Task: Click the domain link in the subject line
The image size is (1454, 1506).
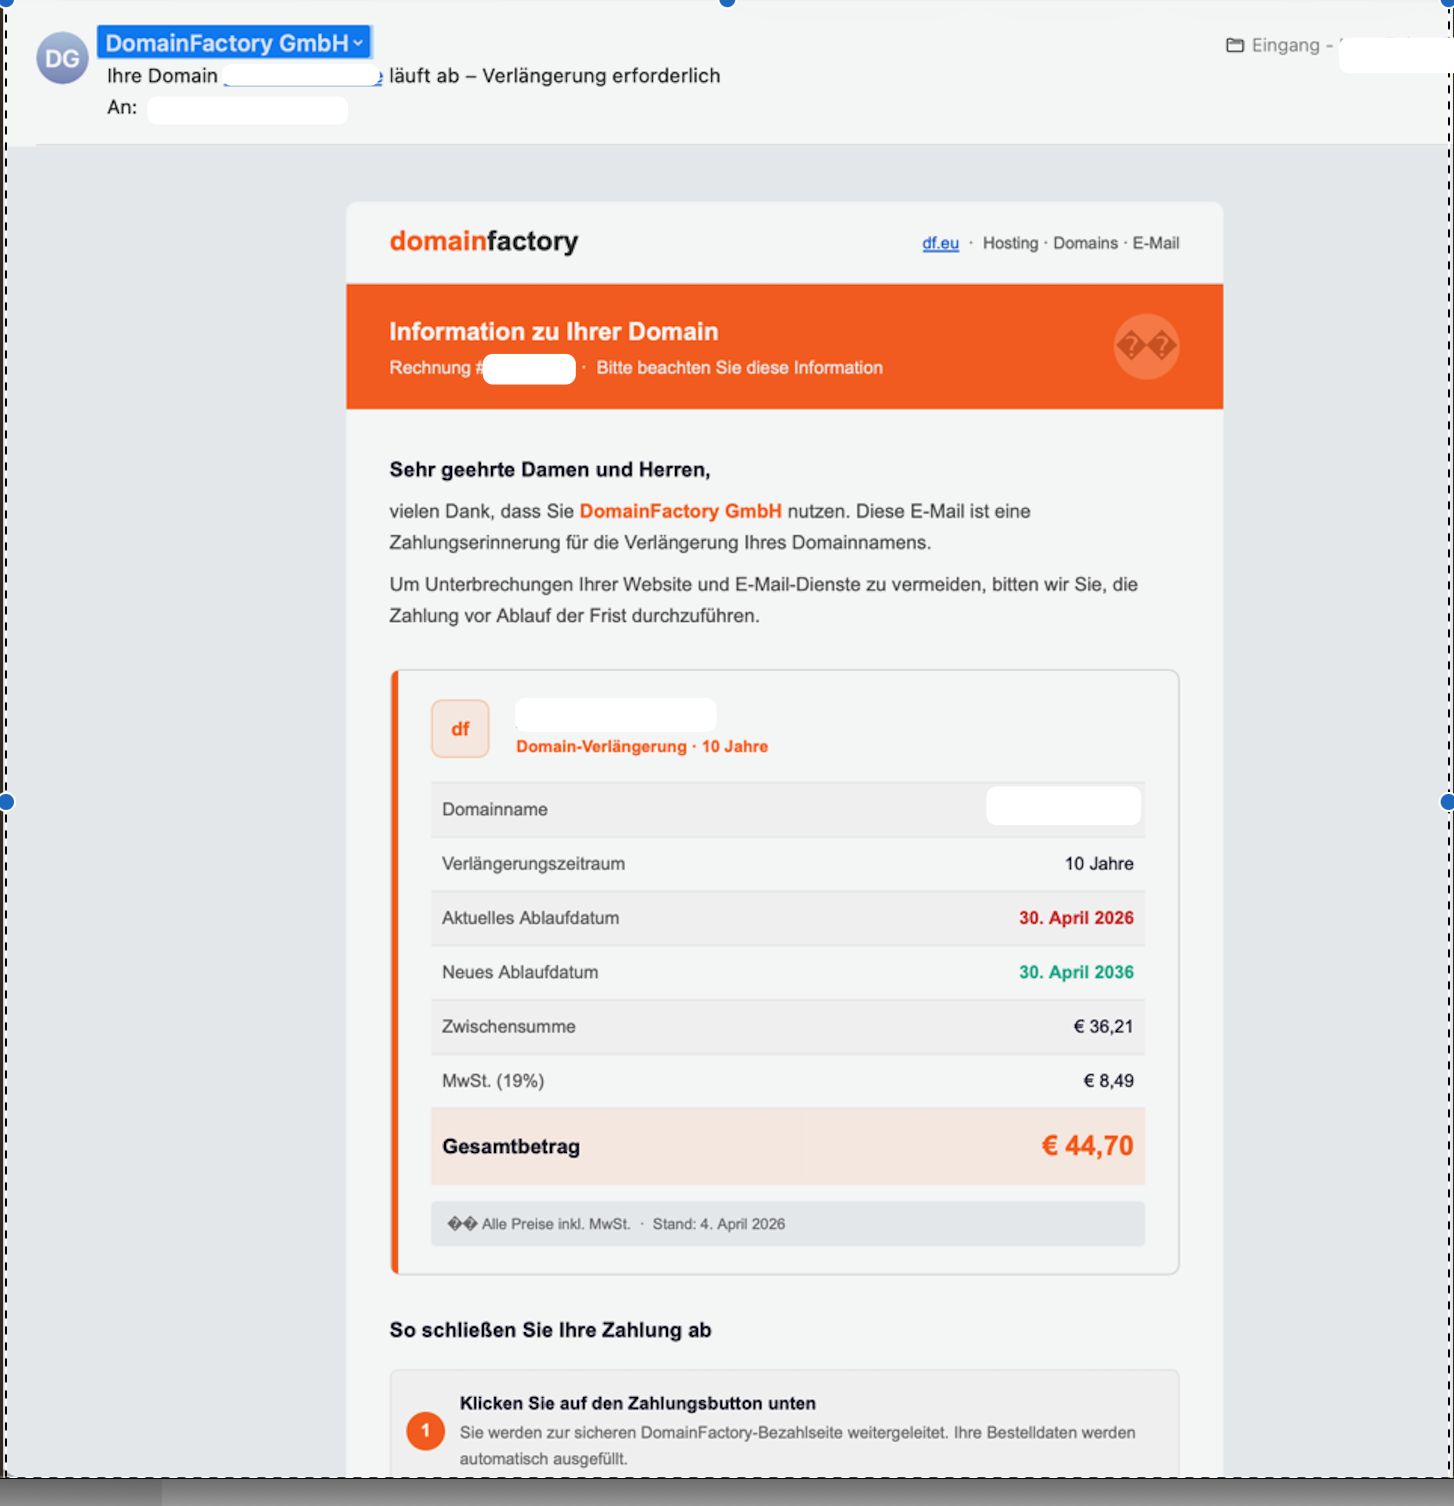Action: coord(300,75)
